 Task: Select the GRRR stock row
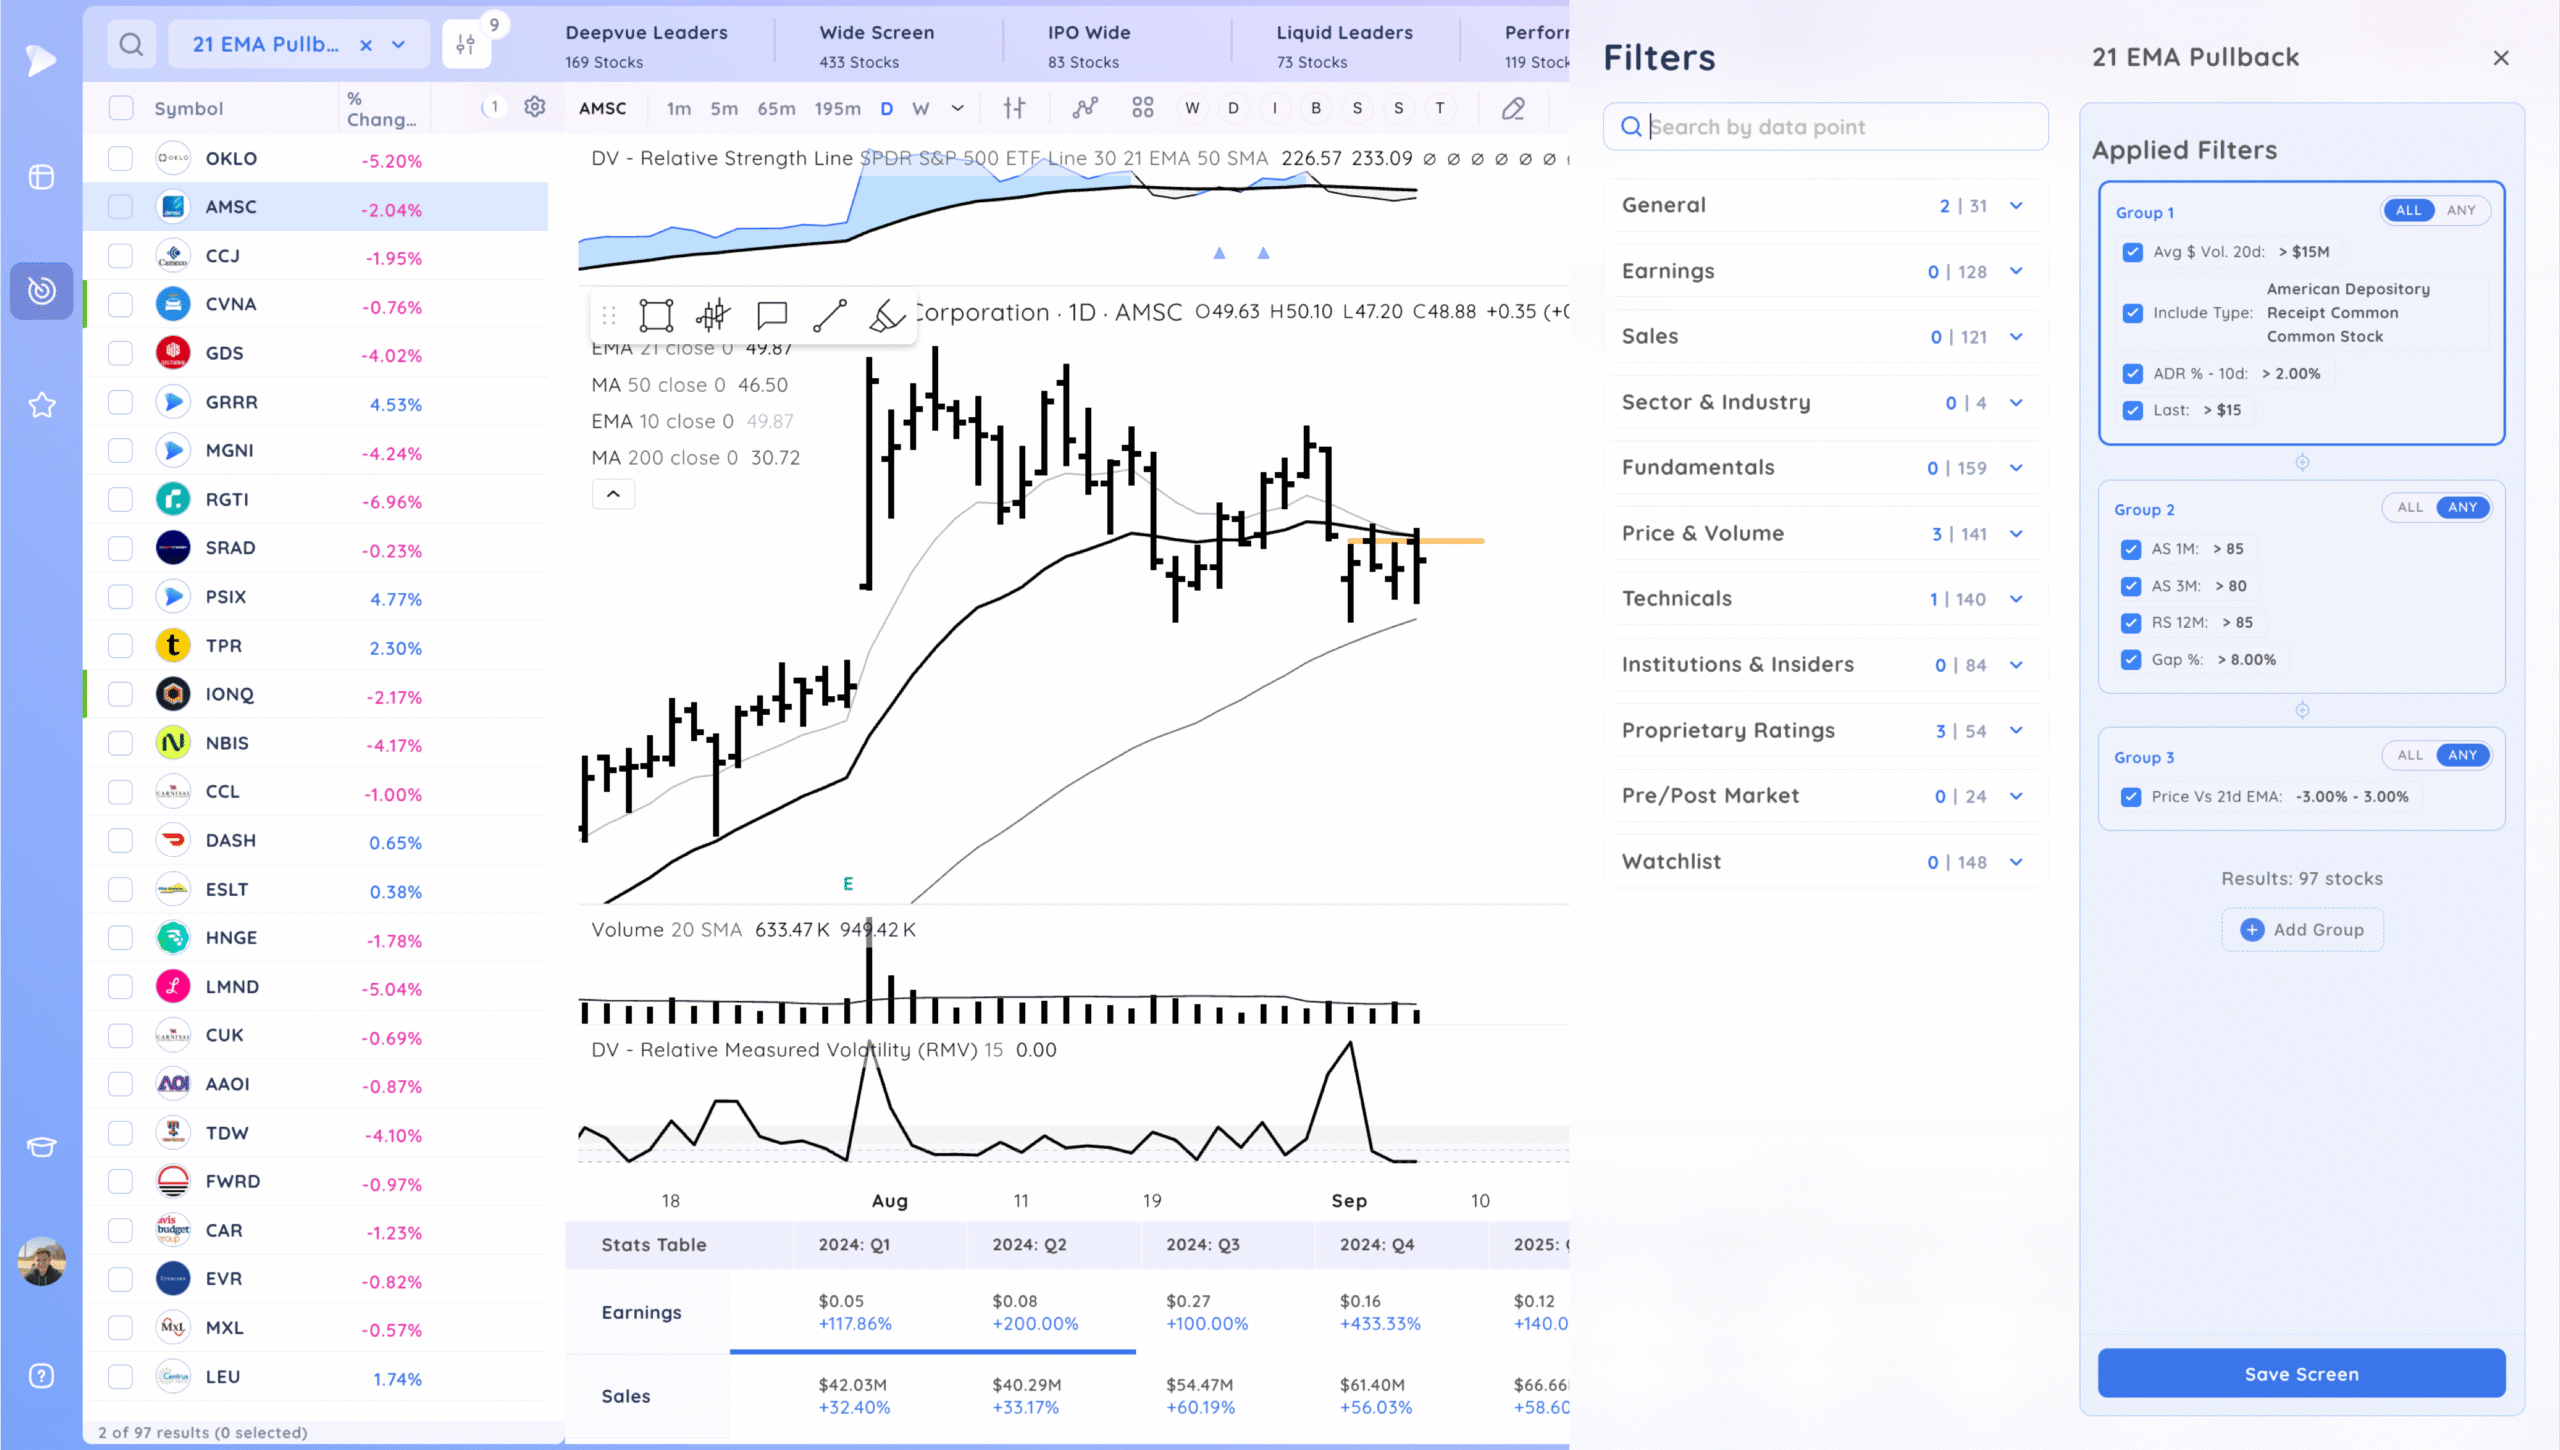click(x=316, y=402)
